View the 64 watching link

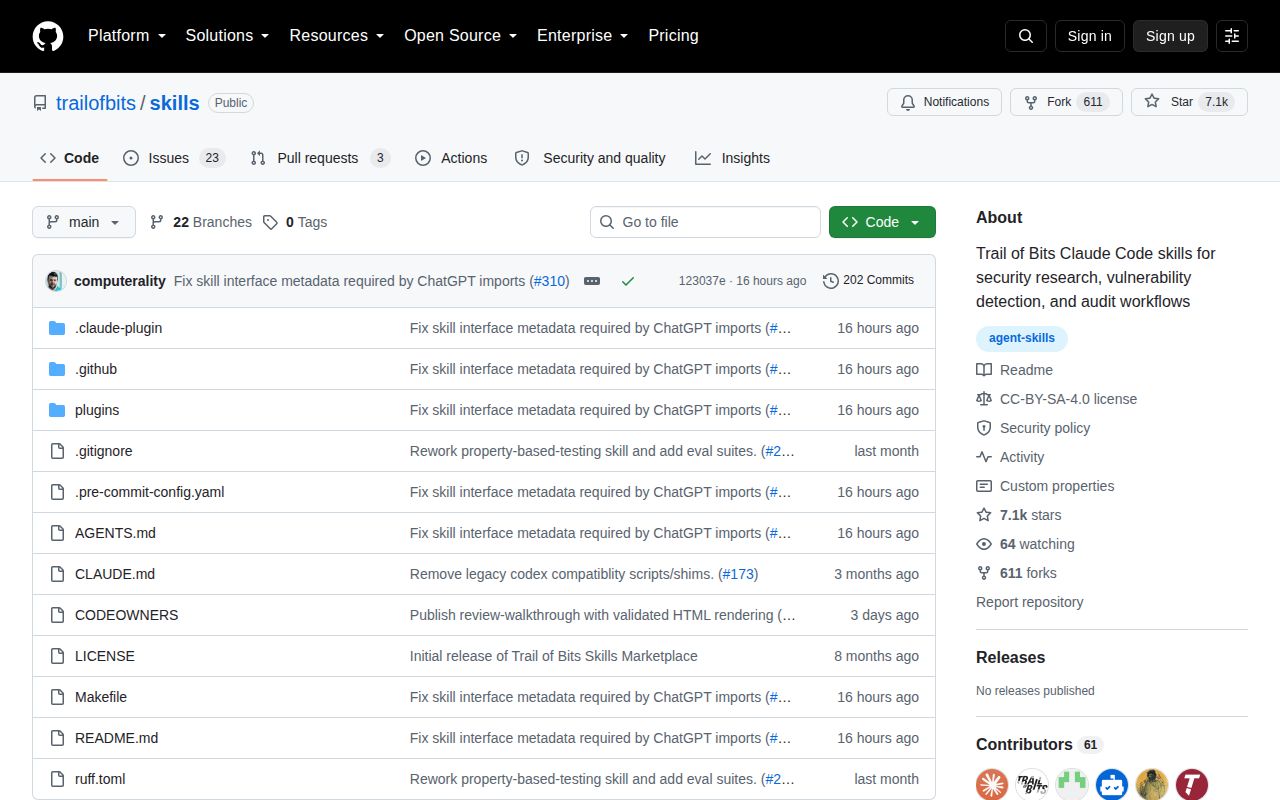pyautogui.click(x=1025, y=544)
